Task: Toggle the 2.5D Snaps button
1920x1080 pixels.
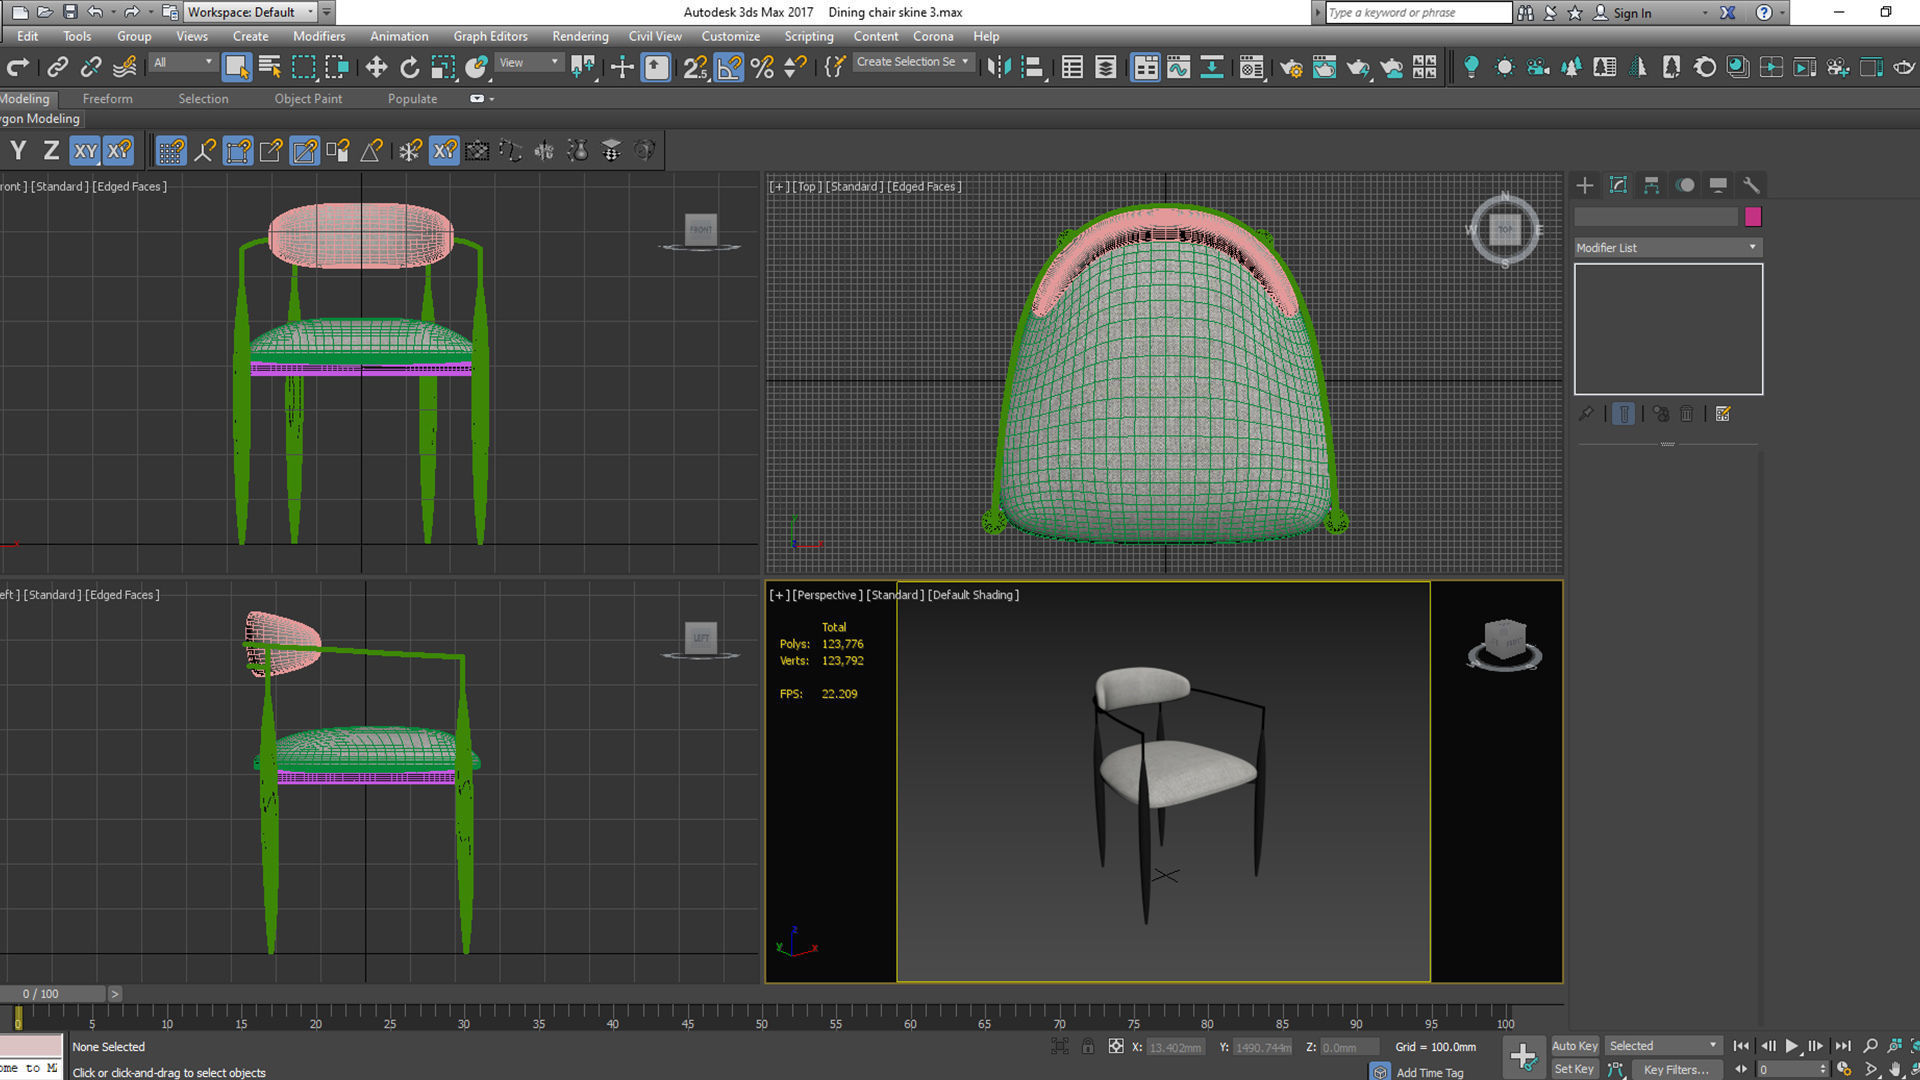Action: pyautogui.click(x=695, y=67)
